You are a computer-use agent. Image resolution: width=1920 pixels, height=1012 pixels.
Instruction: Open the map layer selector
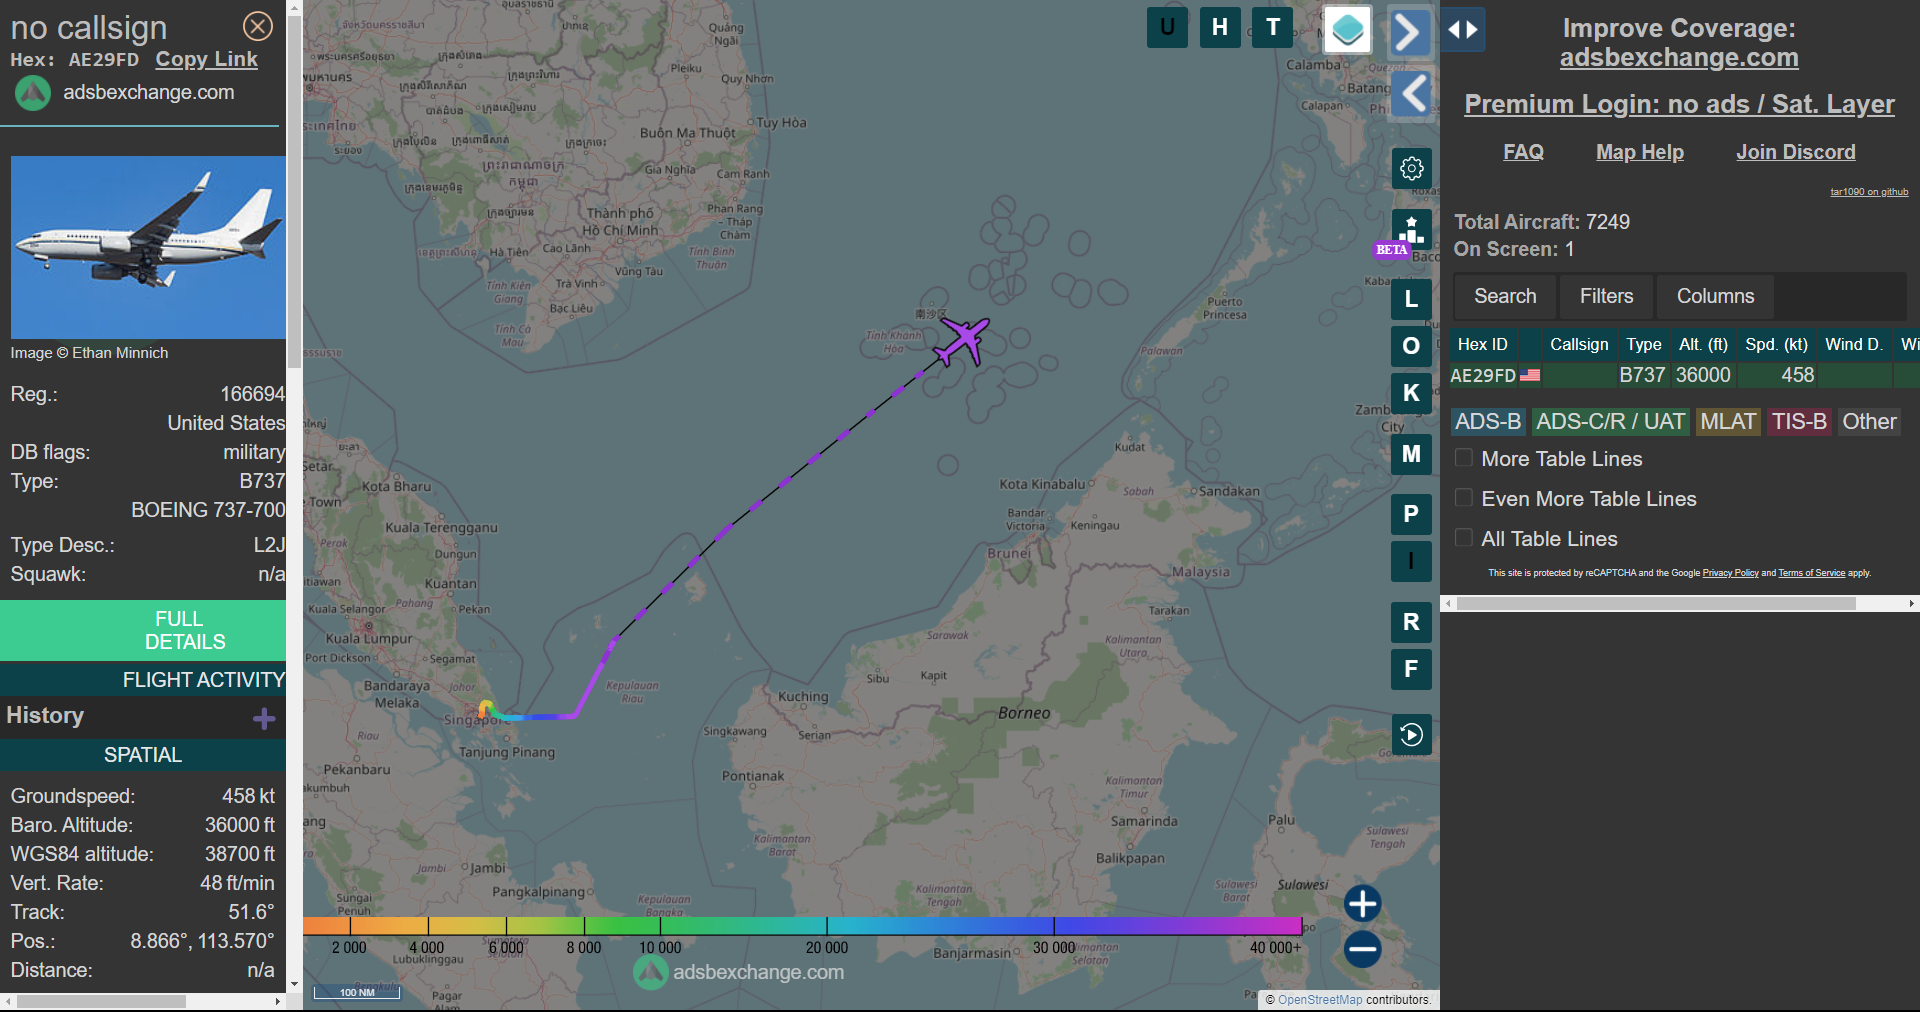pyautogui.click(x=1347, y=30)
